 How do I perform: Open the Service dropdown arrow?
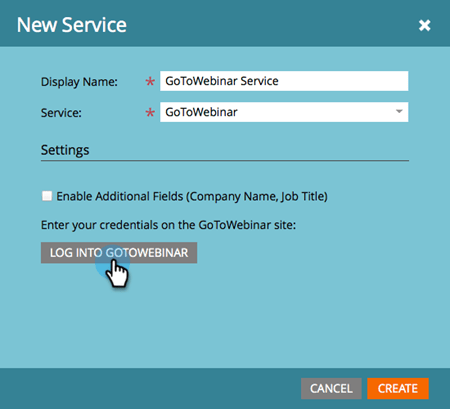(x=399, y=112)
